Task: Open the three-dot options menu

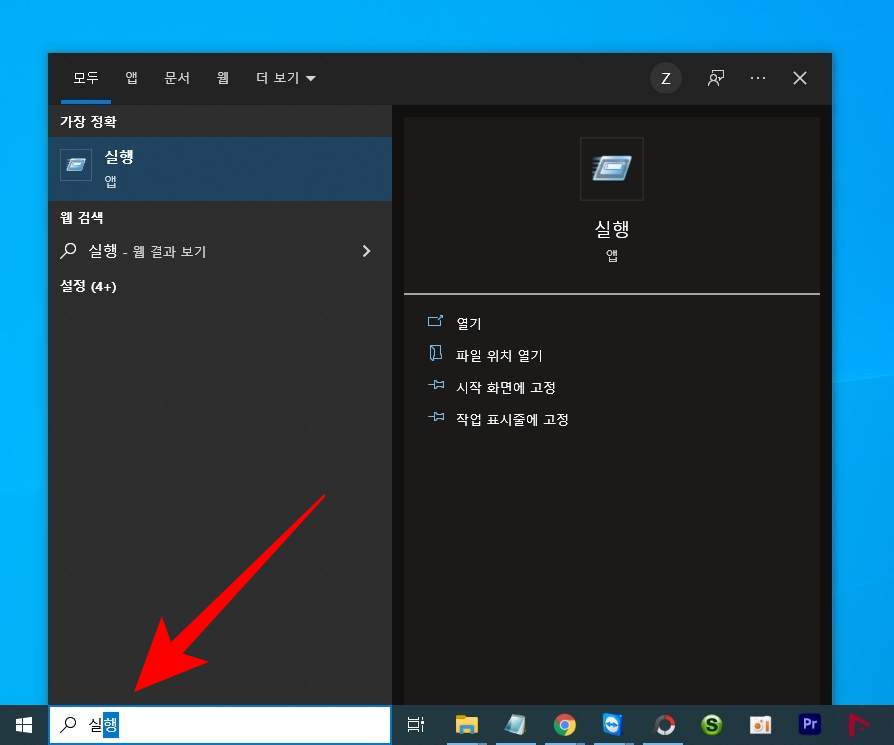Action: point(757,78)
